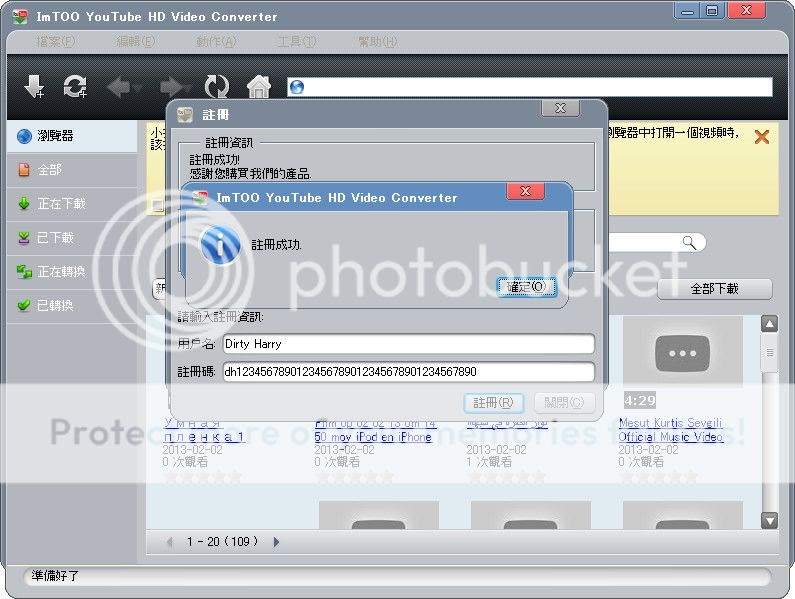Go to next page of results
This screenshot has height=599, width=795.
(x=276, y=542)
